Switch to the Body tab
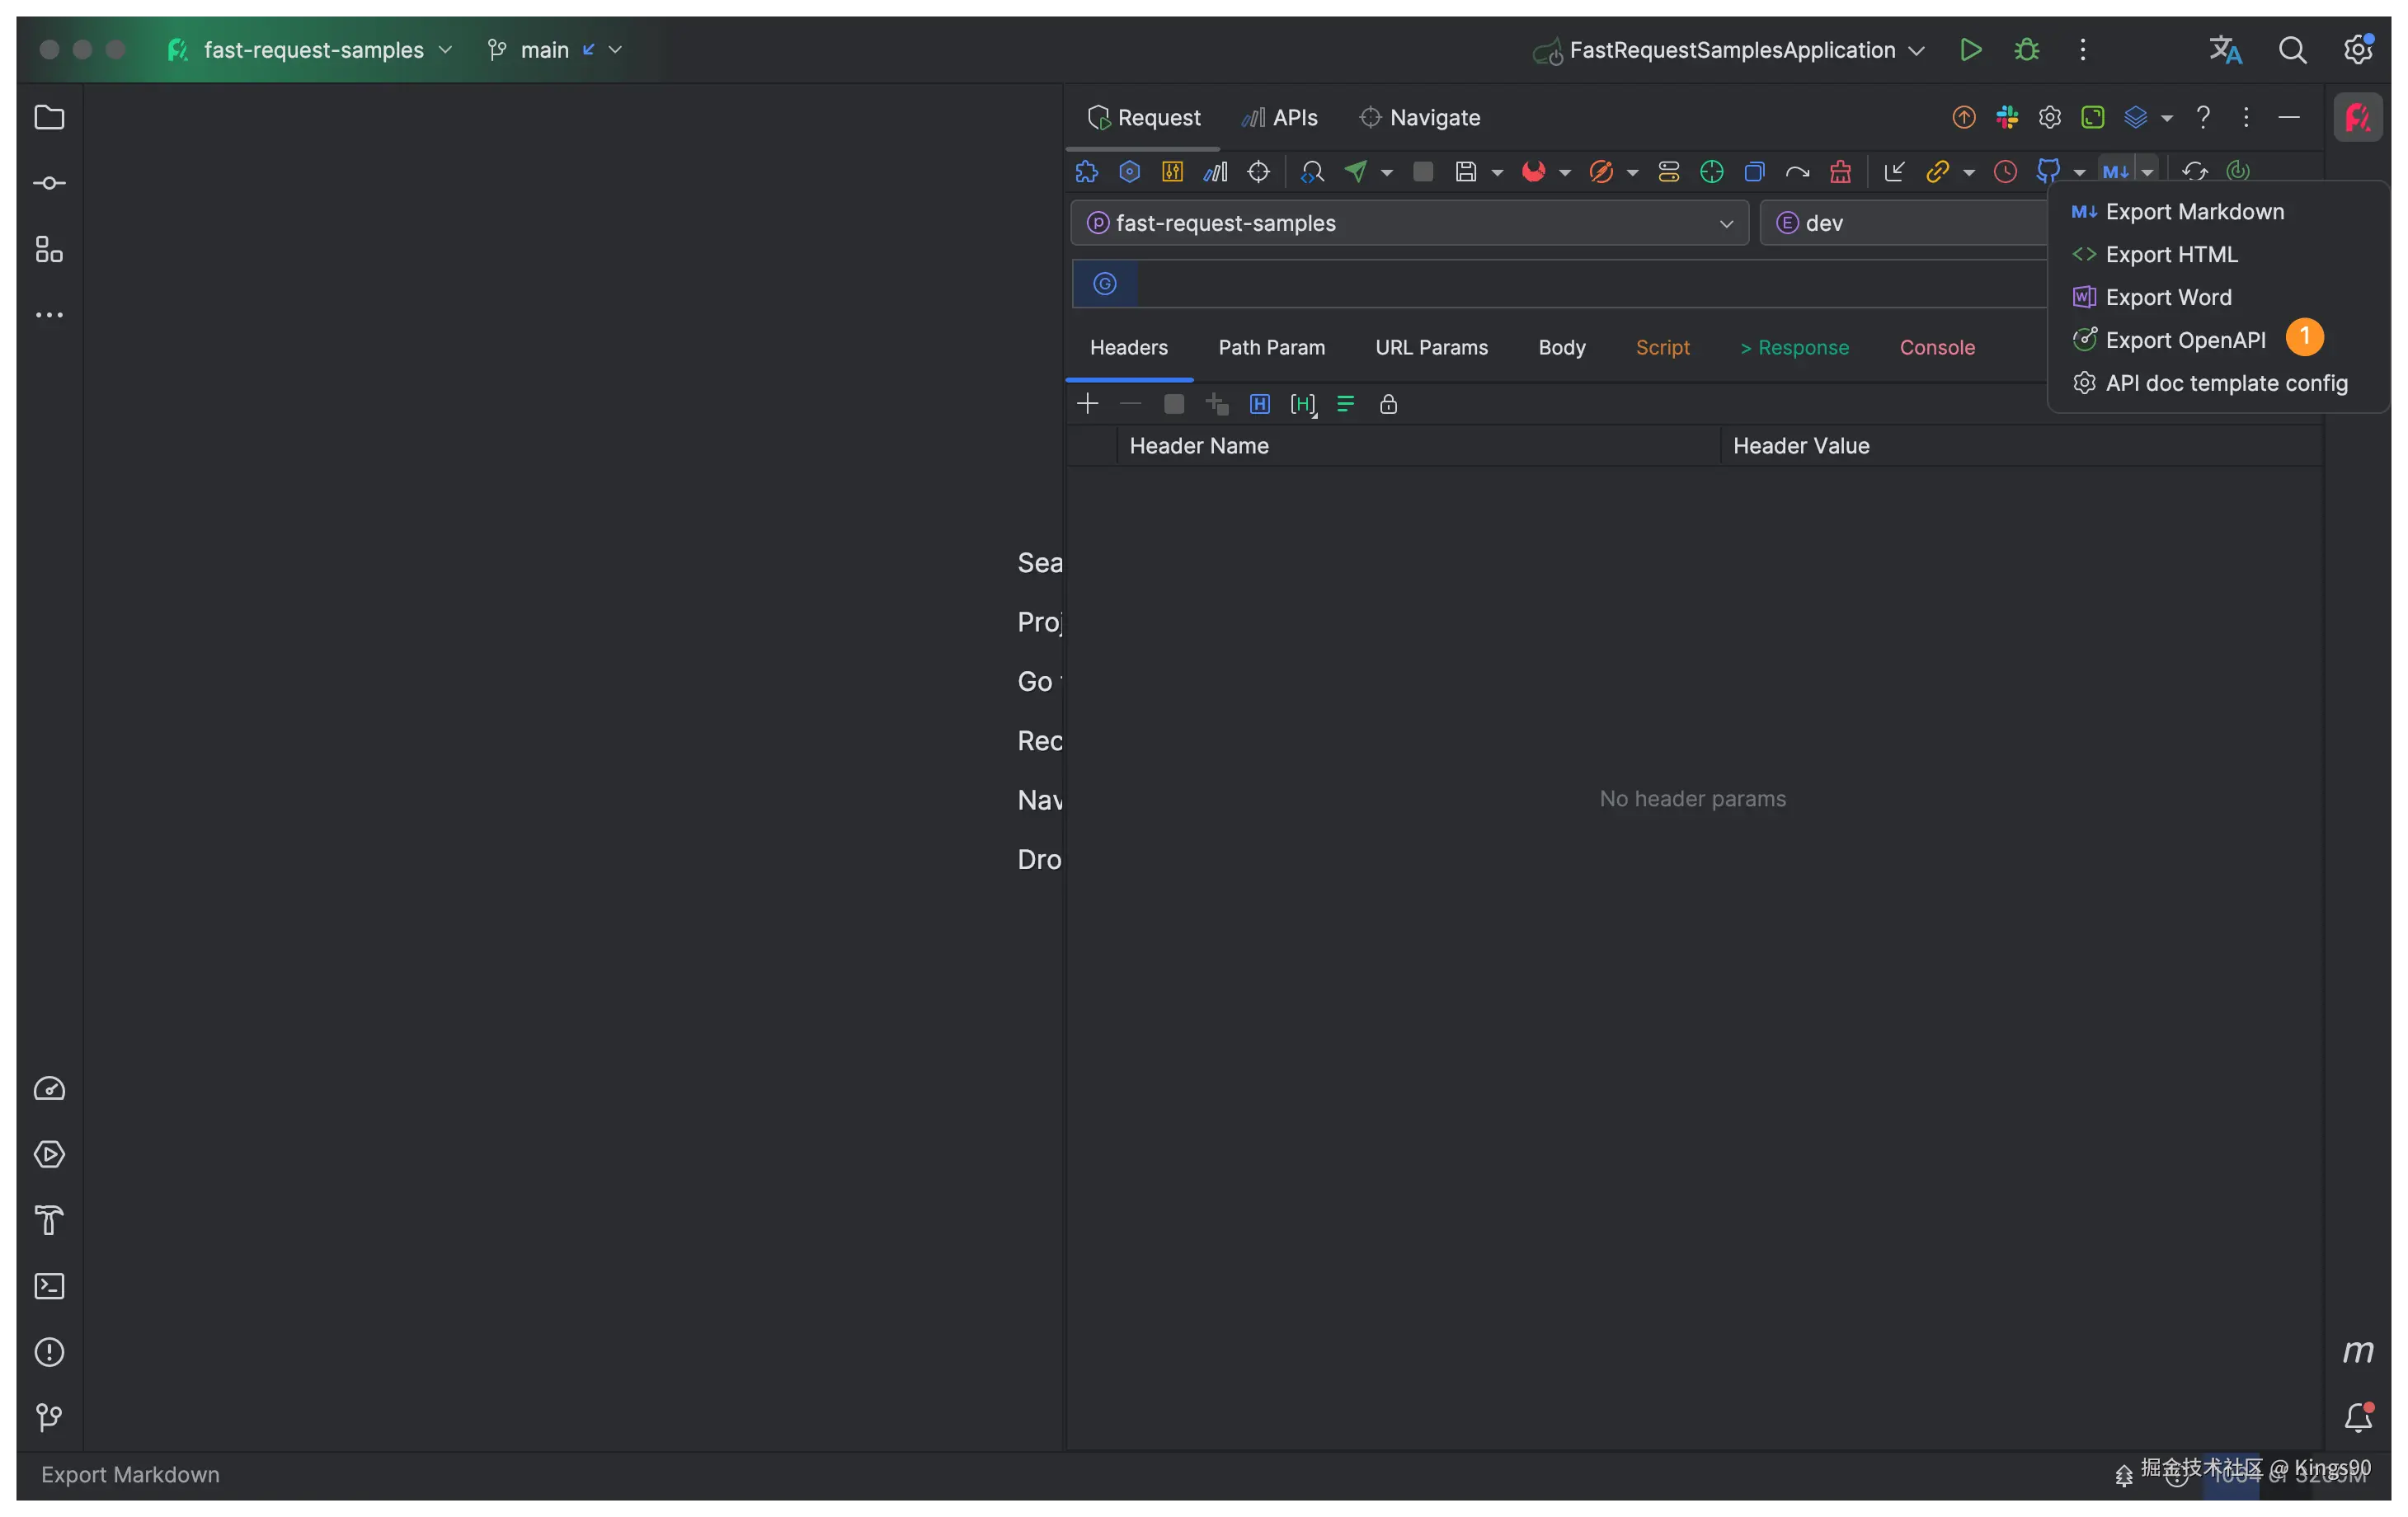 point(1561,348)
